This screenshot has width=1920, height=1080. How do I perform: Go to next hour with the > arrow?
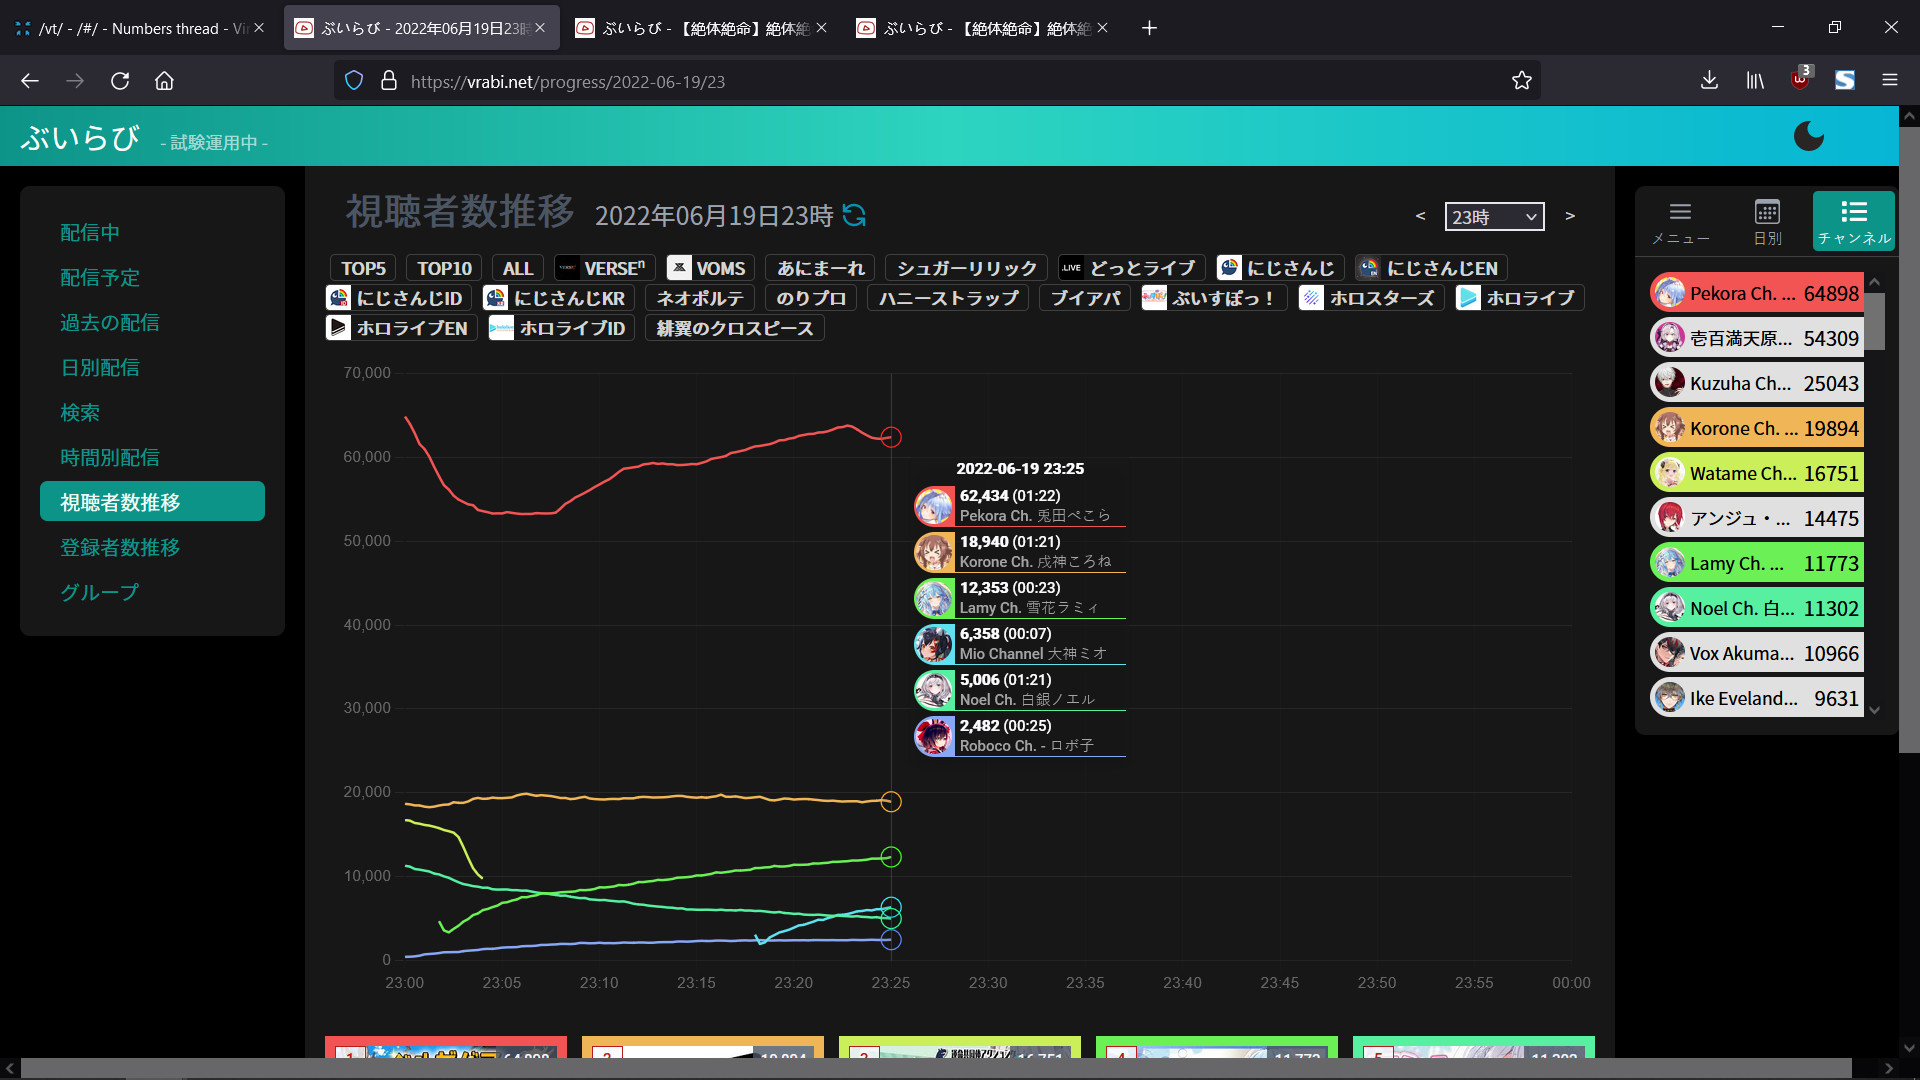click(1570, 216)
